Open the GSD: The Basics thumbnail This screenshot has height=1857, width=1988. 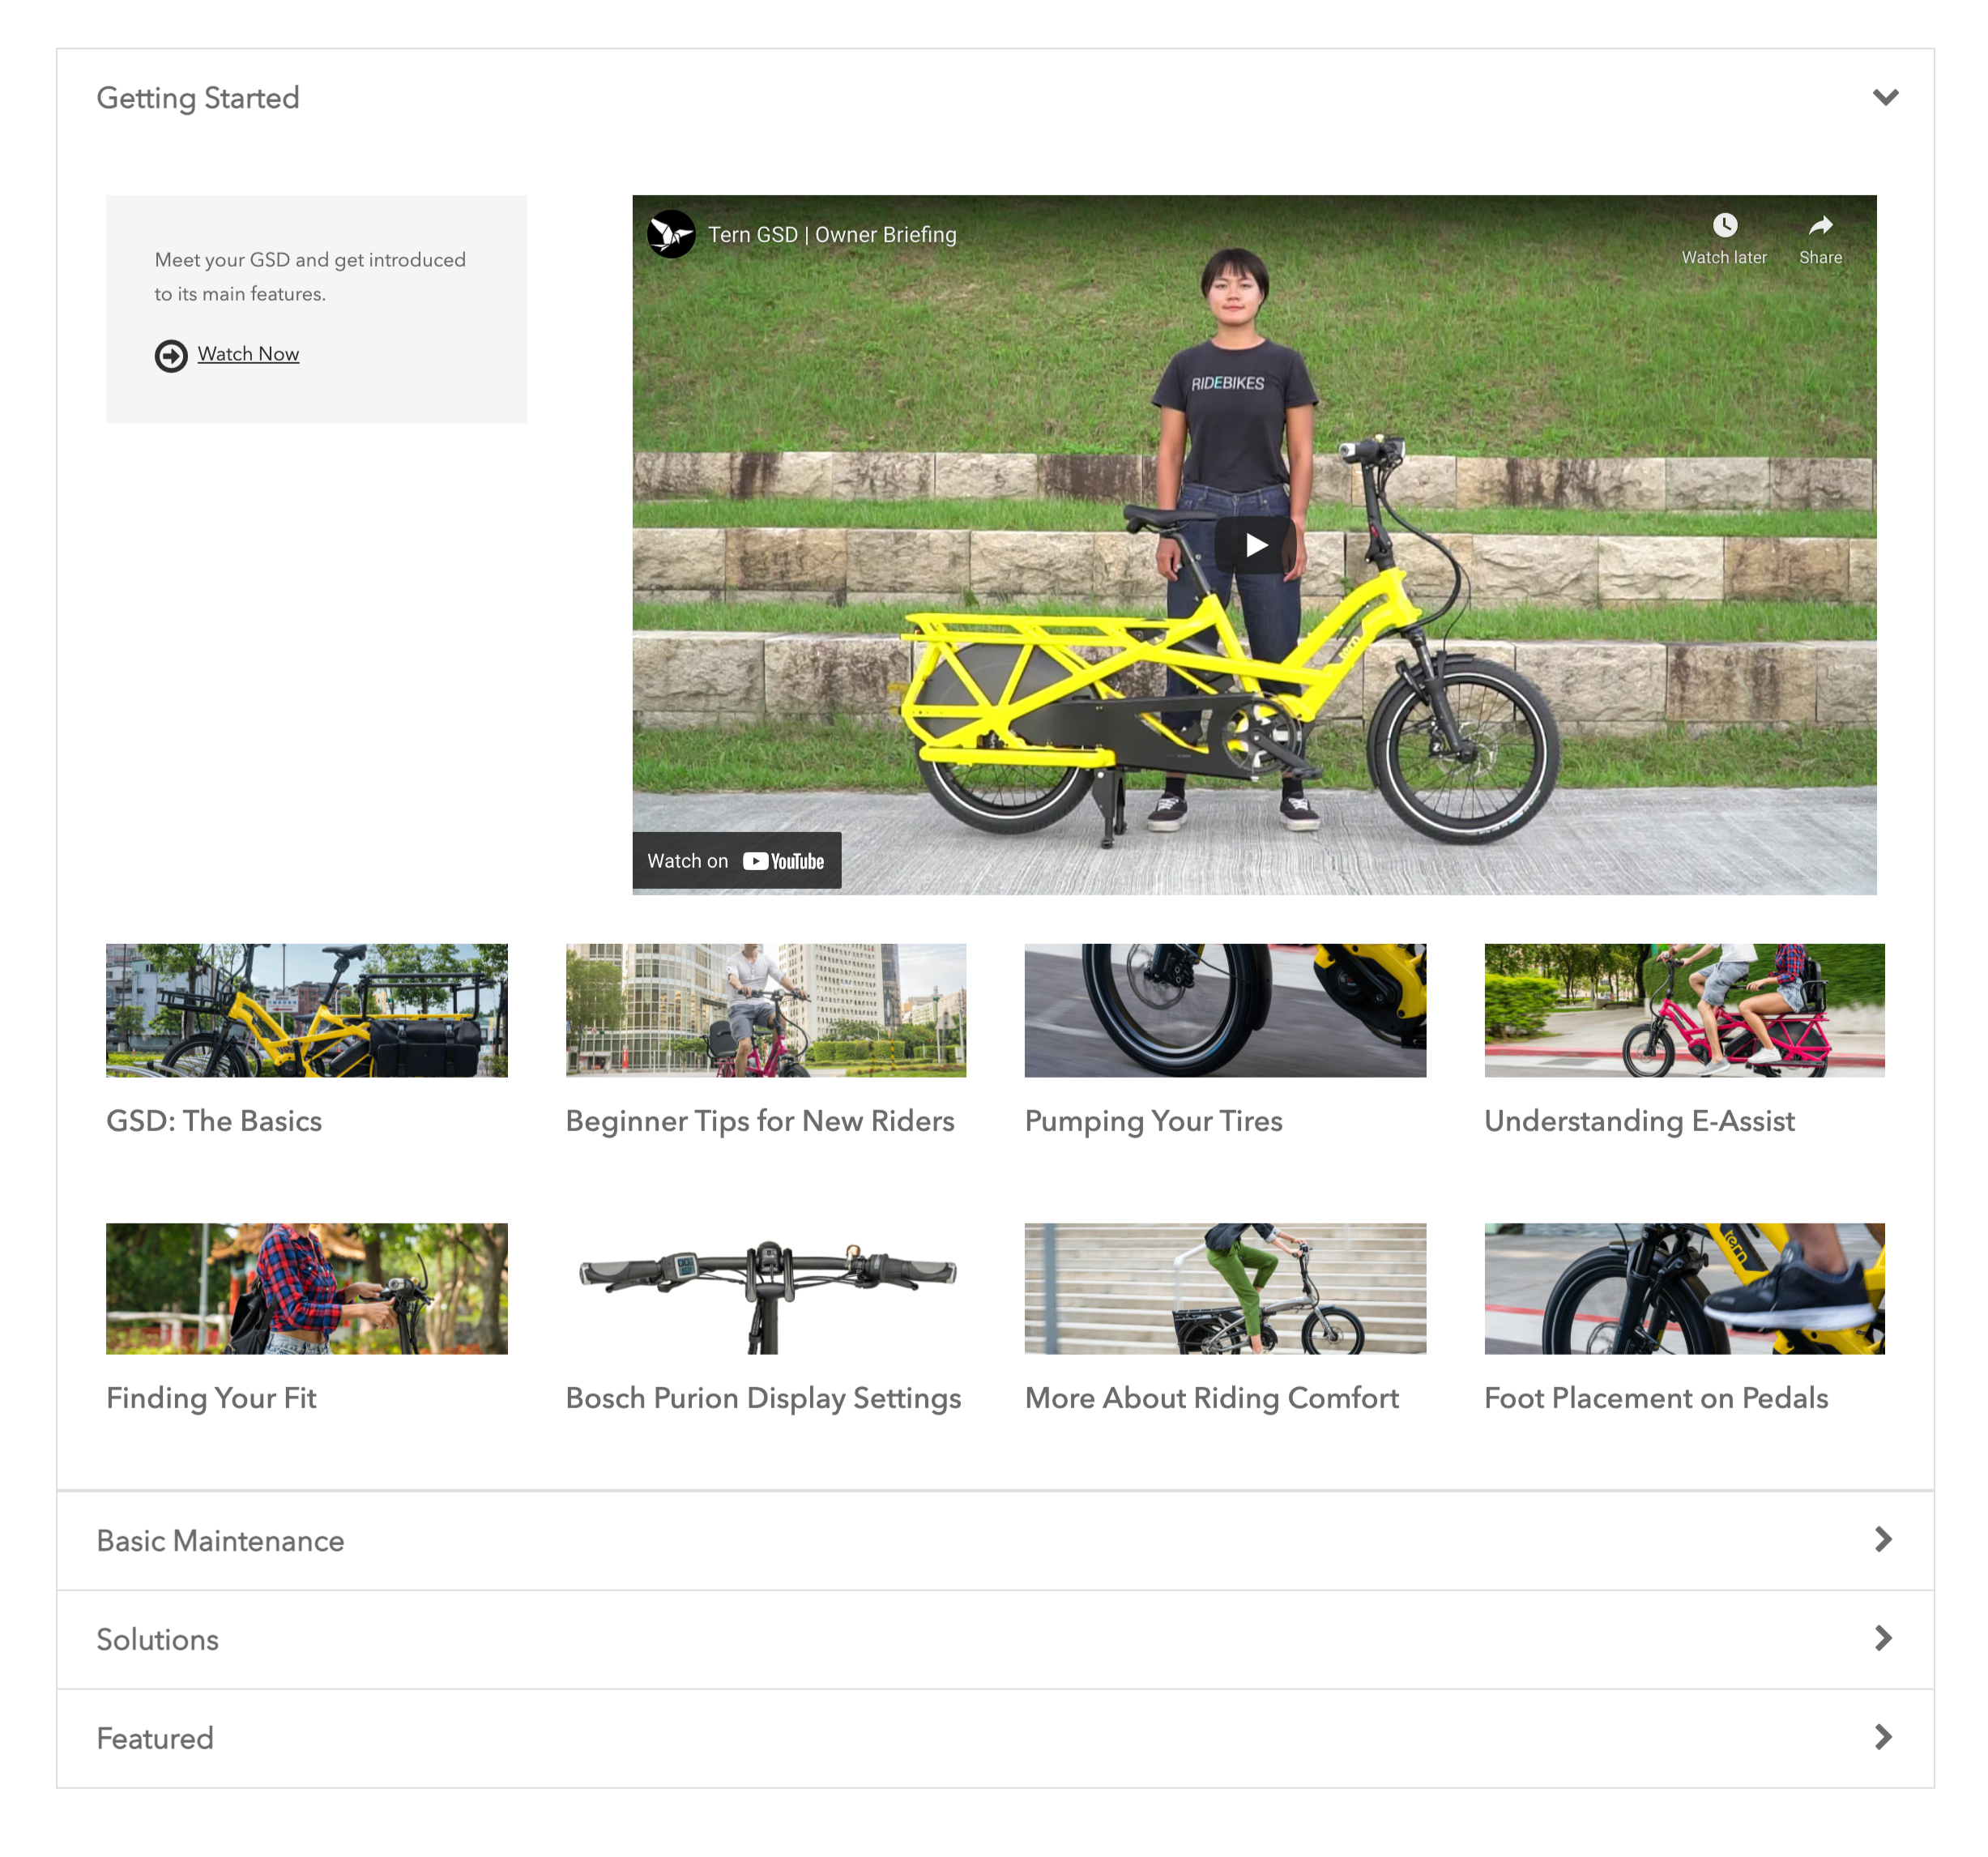pyautogui.click(x=307, y=1010)
